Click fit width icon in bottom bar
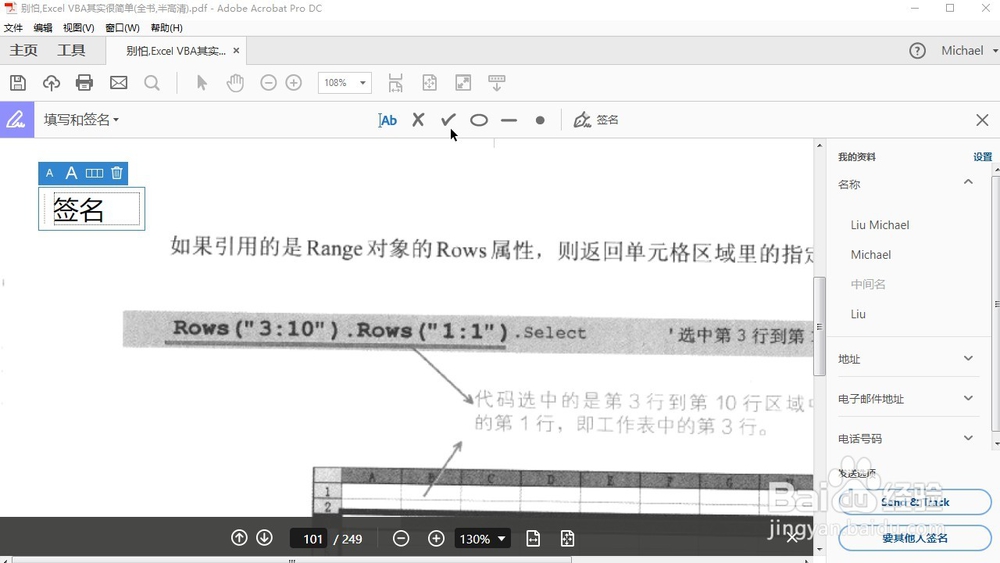 [x=533, y=539]
